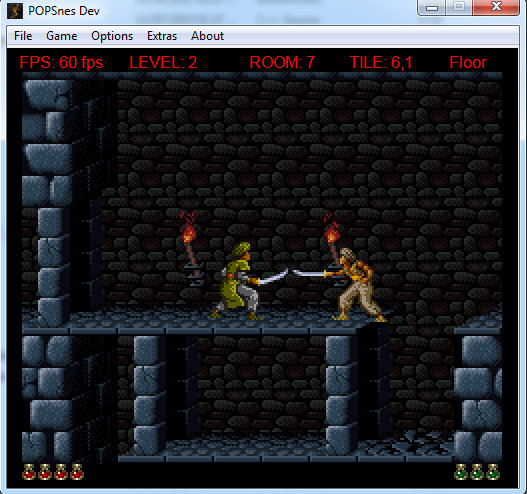This screenshot has height=494, width=527.
Task: Click the green-robed turbaned guard
Action: click(237, 281)
